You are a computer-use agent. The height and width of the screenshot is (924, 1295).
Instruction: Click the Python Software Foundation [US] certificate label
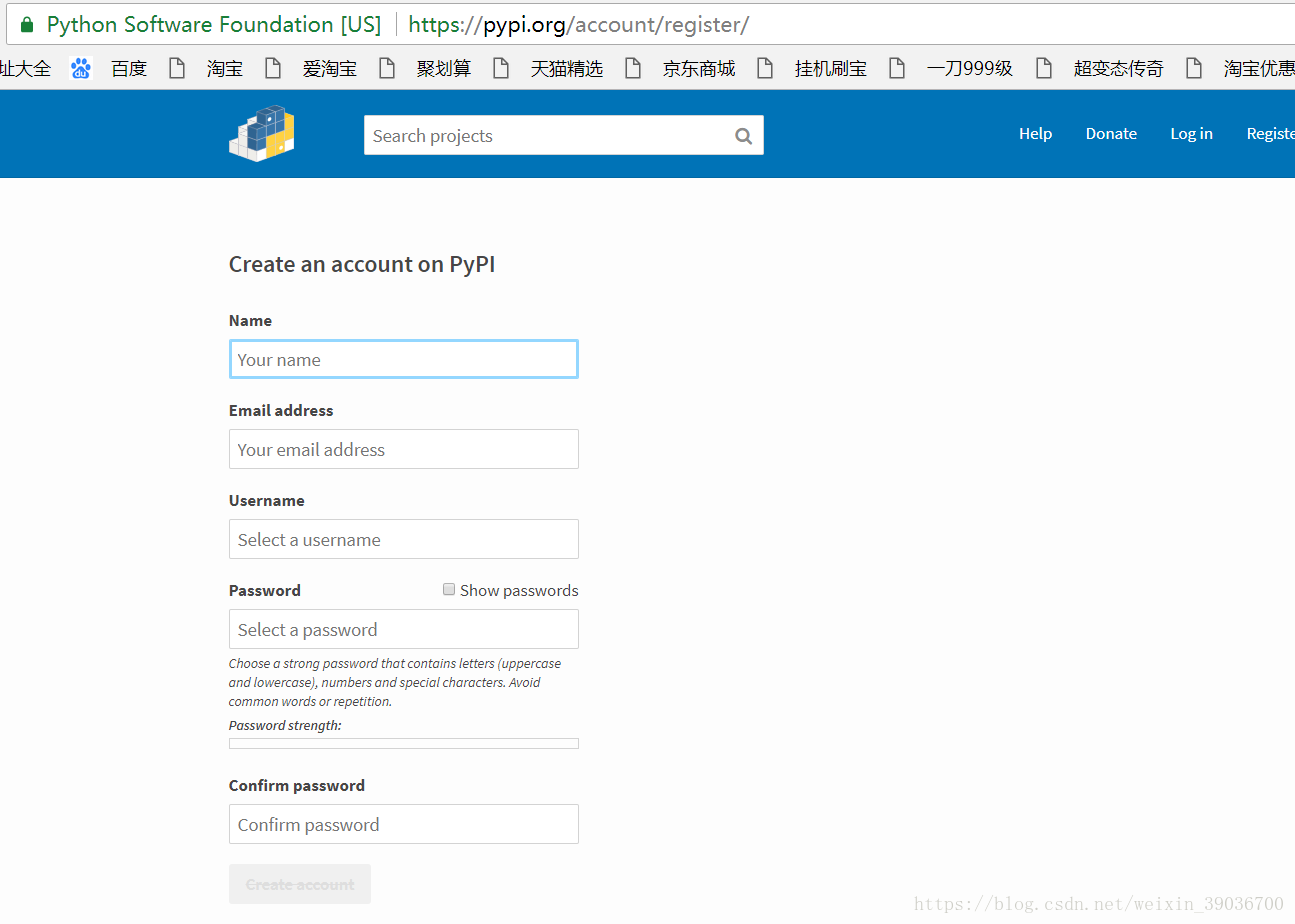[x=214, y=25]
